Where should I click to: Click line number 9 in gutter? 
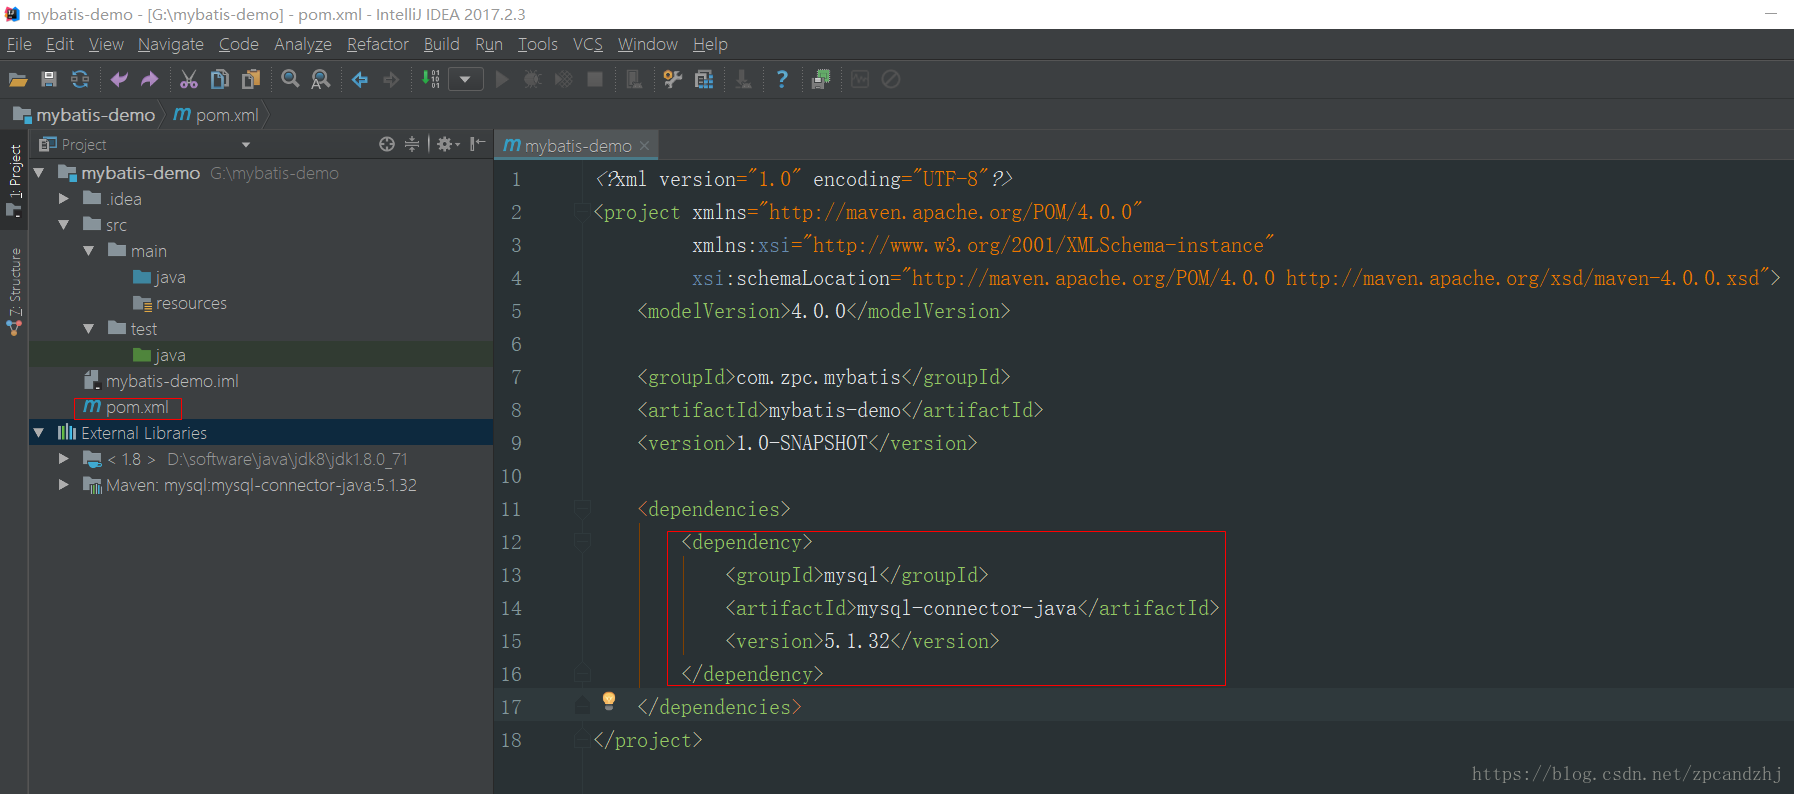(516, 443)
